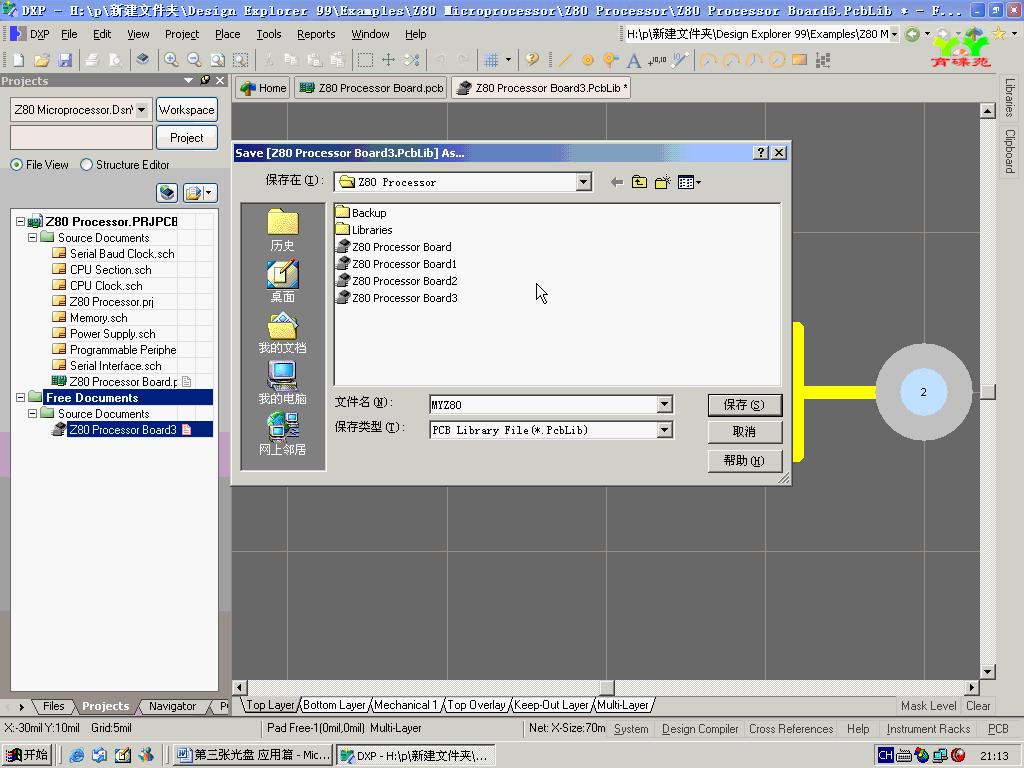Select CPU Clock.sch in the project tree
This screenshot has height=768, width=1024.
(x=106, y=285)
